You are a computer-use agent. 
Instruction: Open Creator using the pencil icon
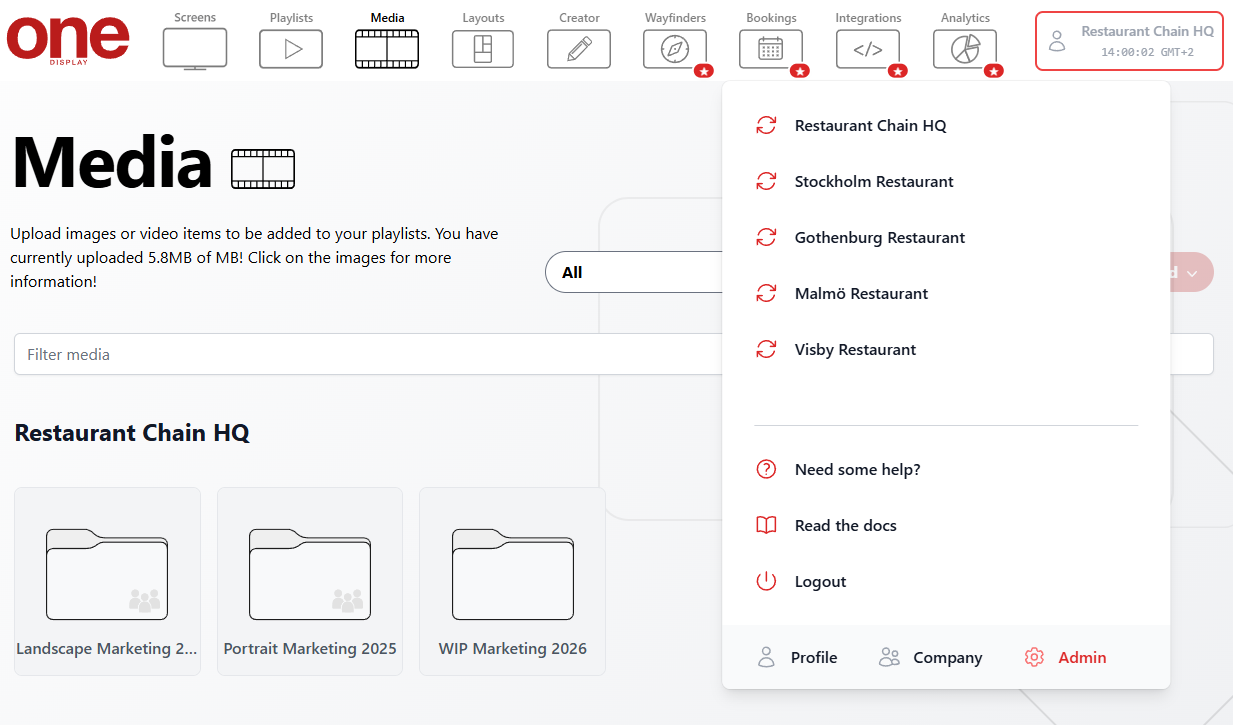point(578,46)
